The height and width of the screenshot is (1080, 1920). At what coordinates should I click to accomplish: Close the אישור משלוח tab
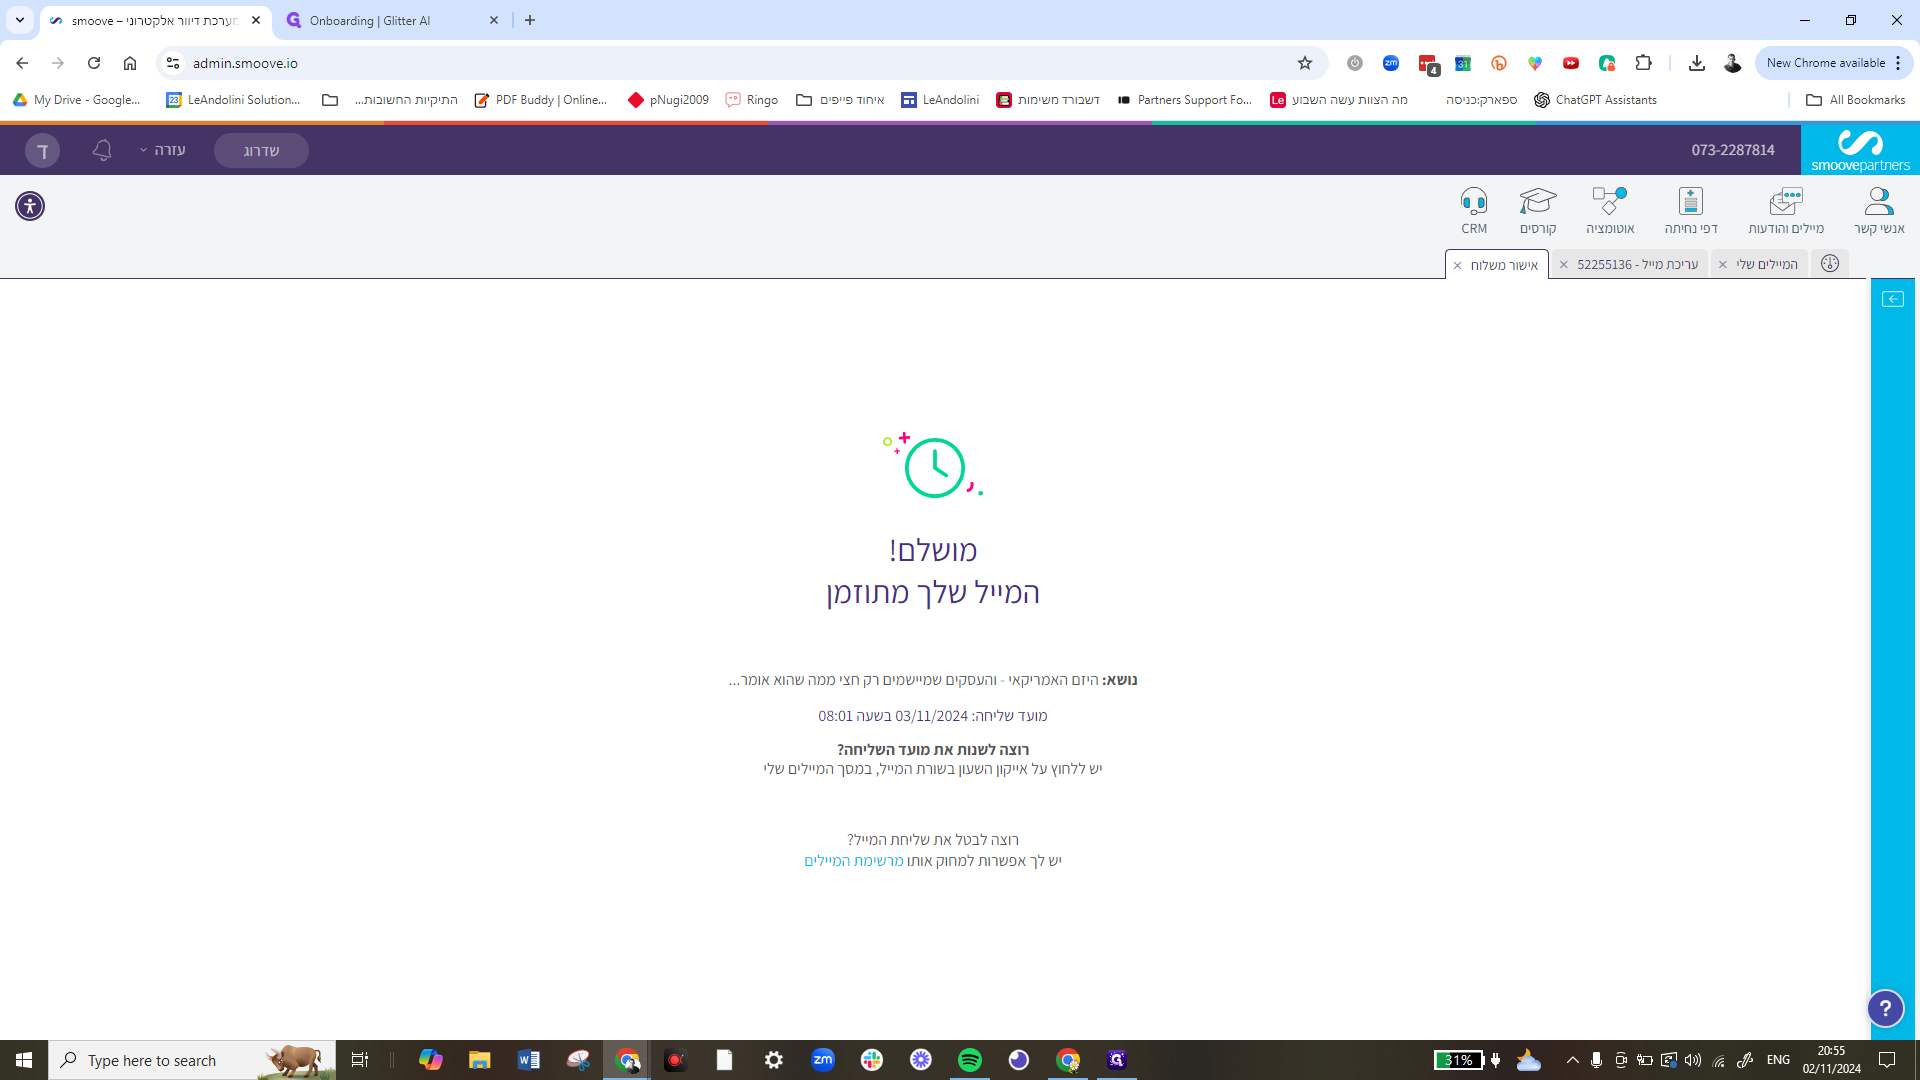tap(1458, 266)
